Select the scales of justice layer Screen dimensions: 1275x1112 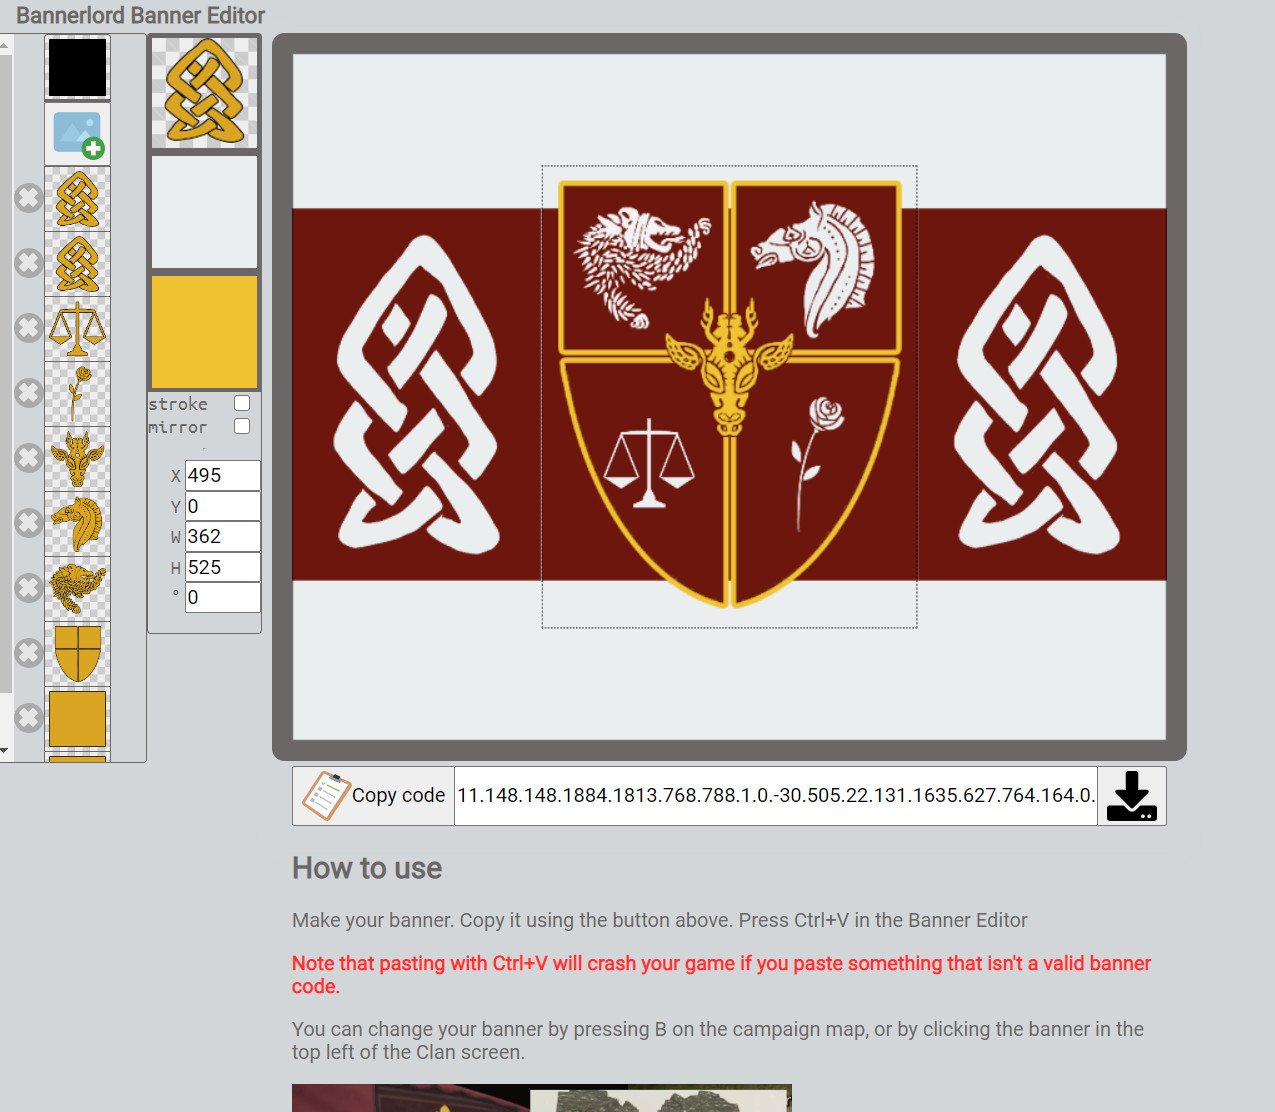point(78,329)
